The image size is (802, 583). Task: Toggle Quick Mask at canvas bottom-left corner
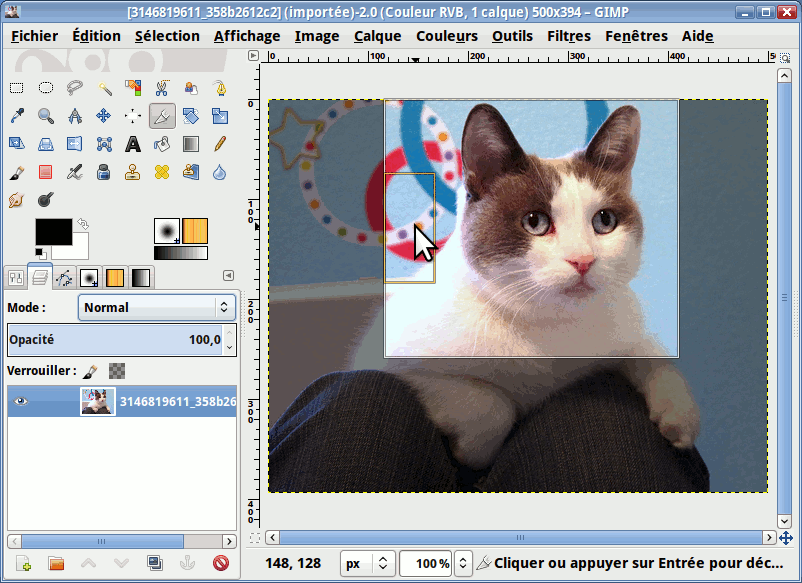254,538
